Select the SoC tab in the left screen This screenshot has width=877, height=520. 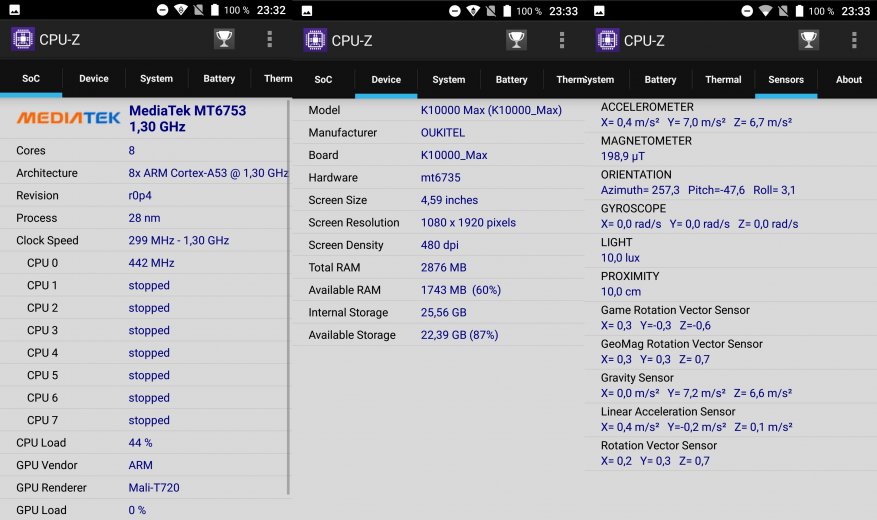(31, 79)
